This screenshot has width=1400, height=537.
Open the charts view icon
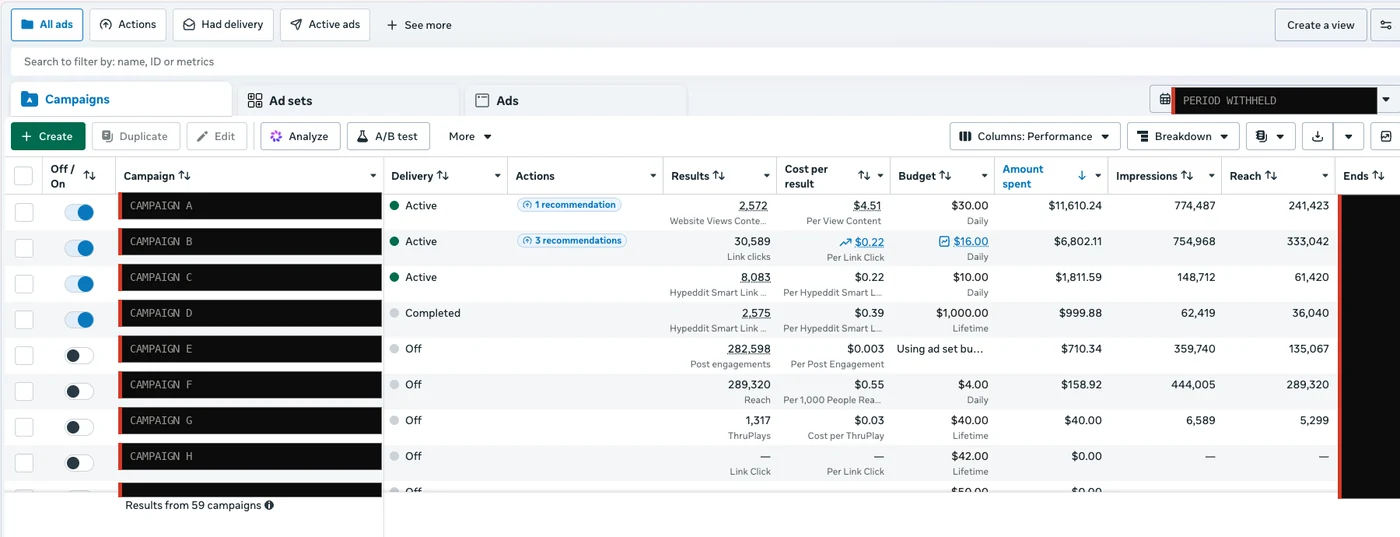coord(1386,136)
